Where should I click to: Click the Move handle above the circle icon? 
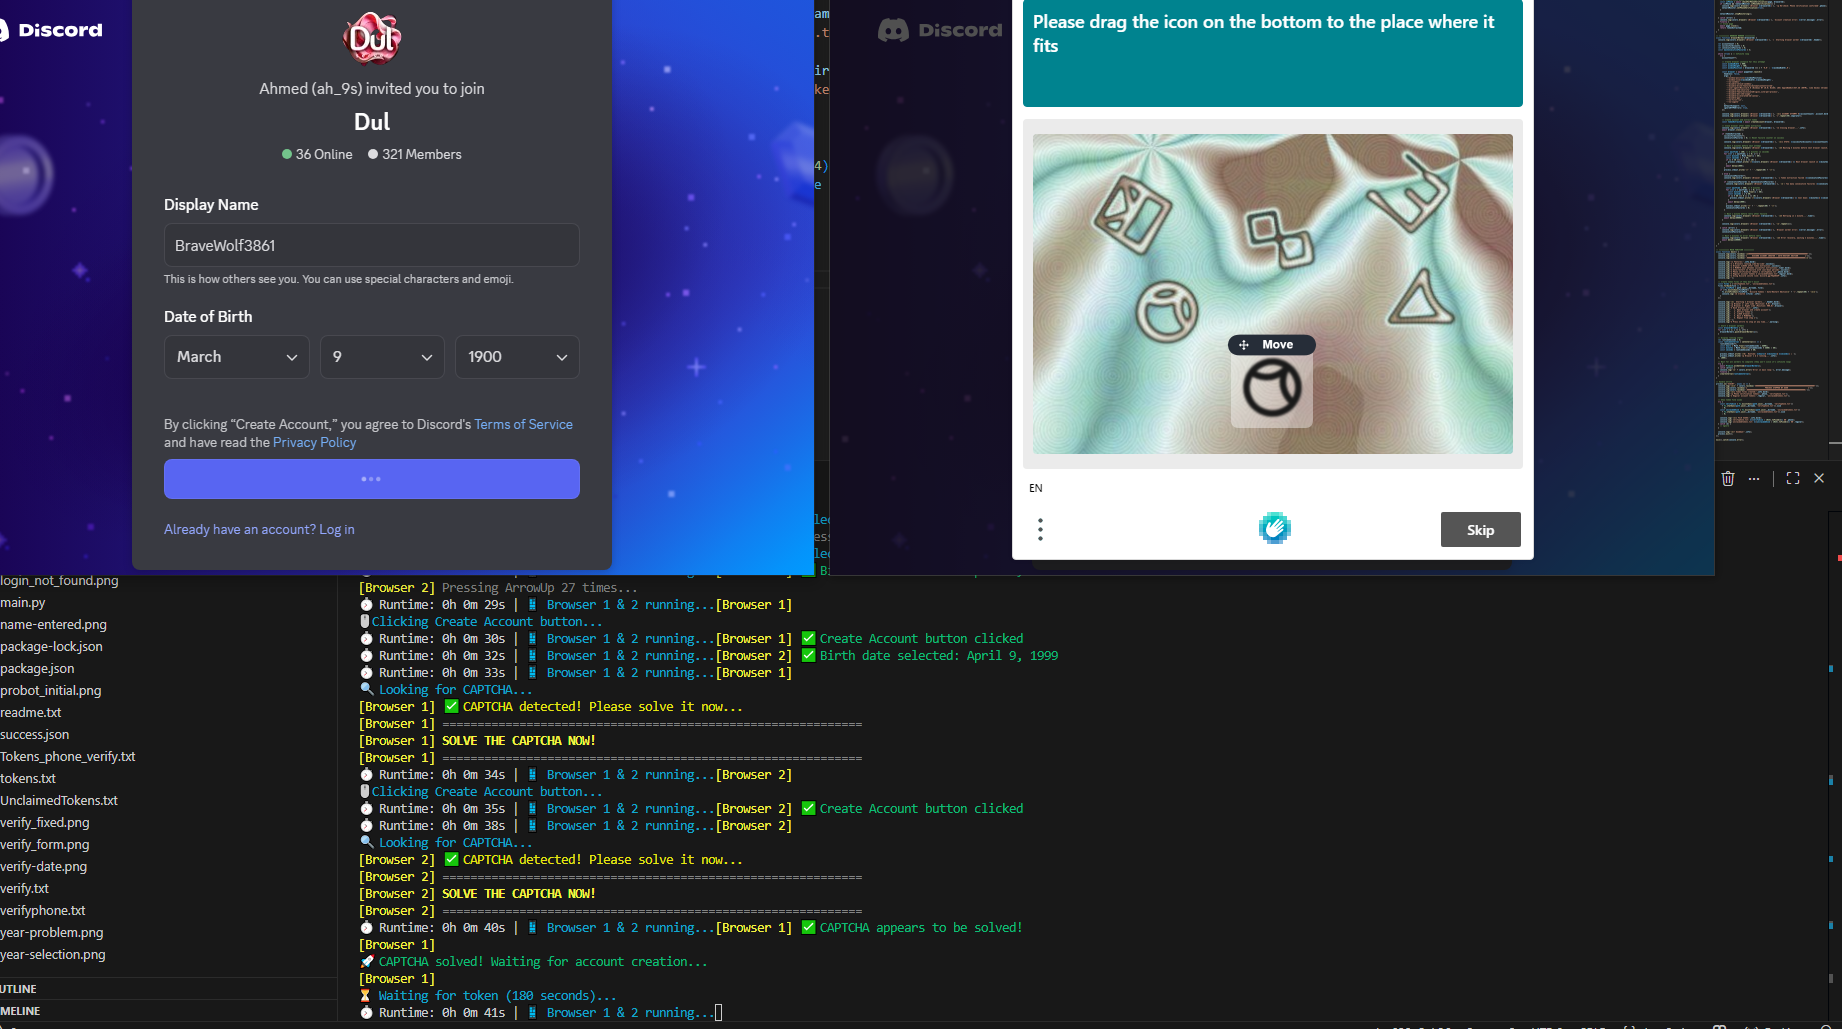(1271, 345)
